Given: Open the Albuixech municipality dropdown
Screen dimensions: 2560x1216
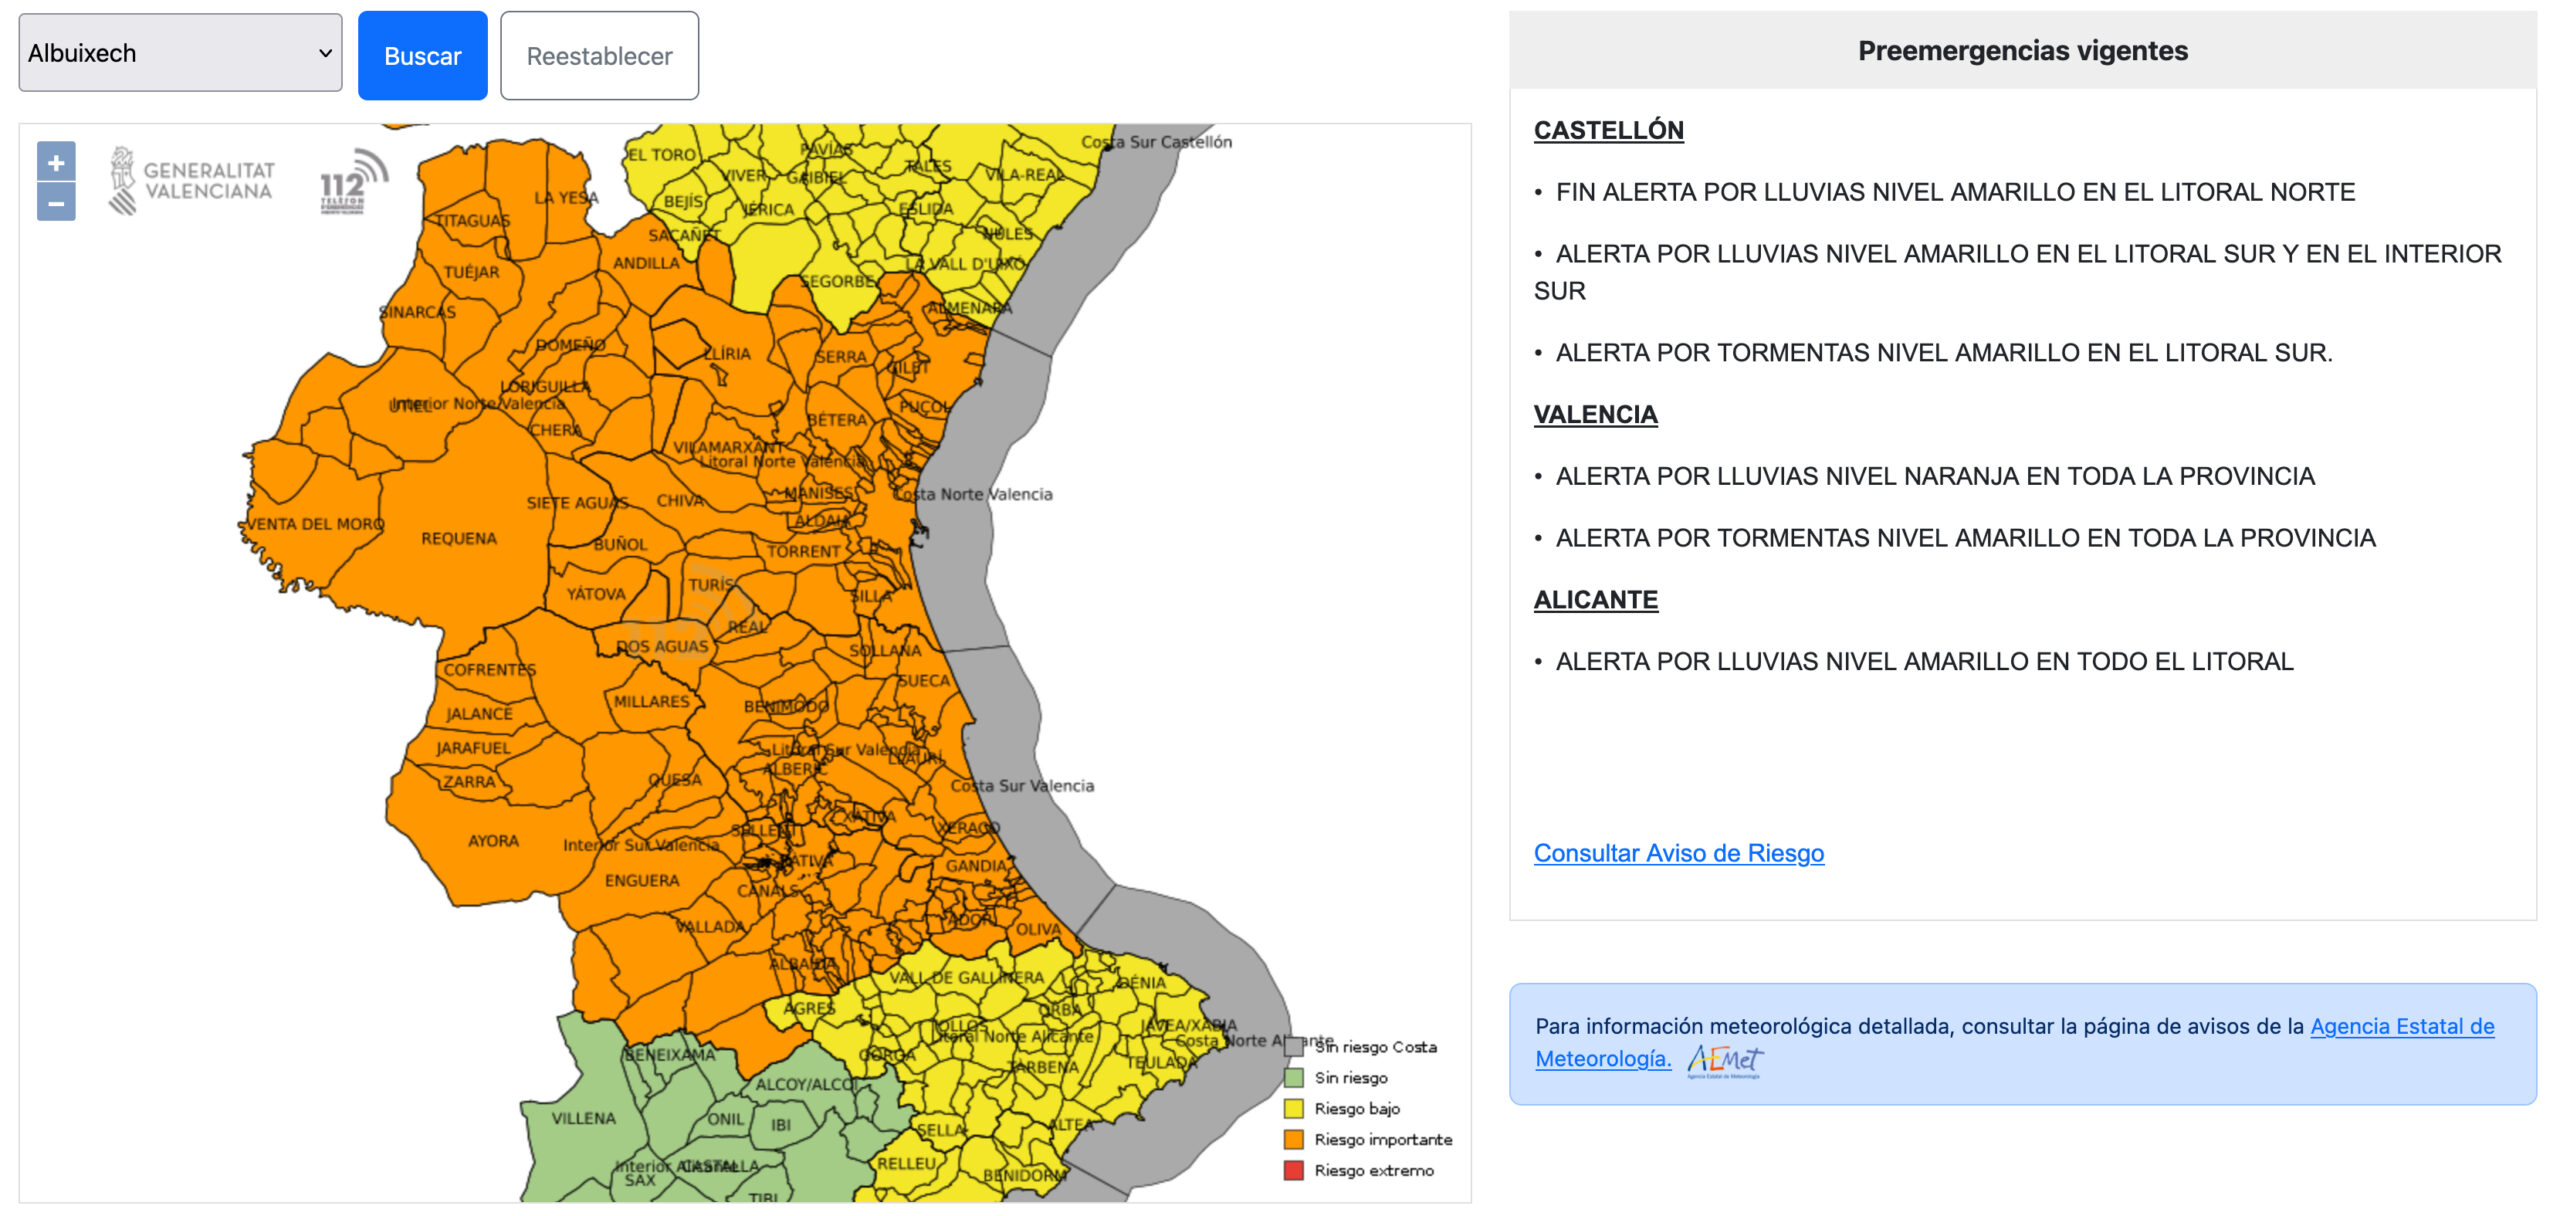Looking at the screenshot, I should pos(180,53).
